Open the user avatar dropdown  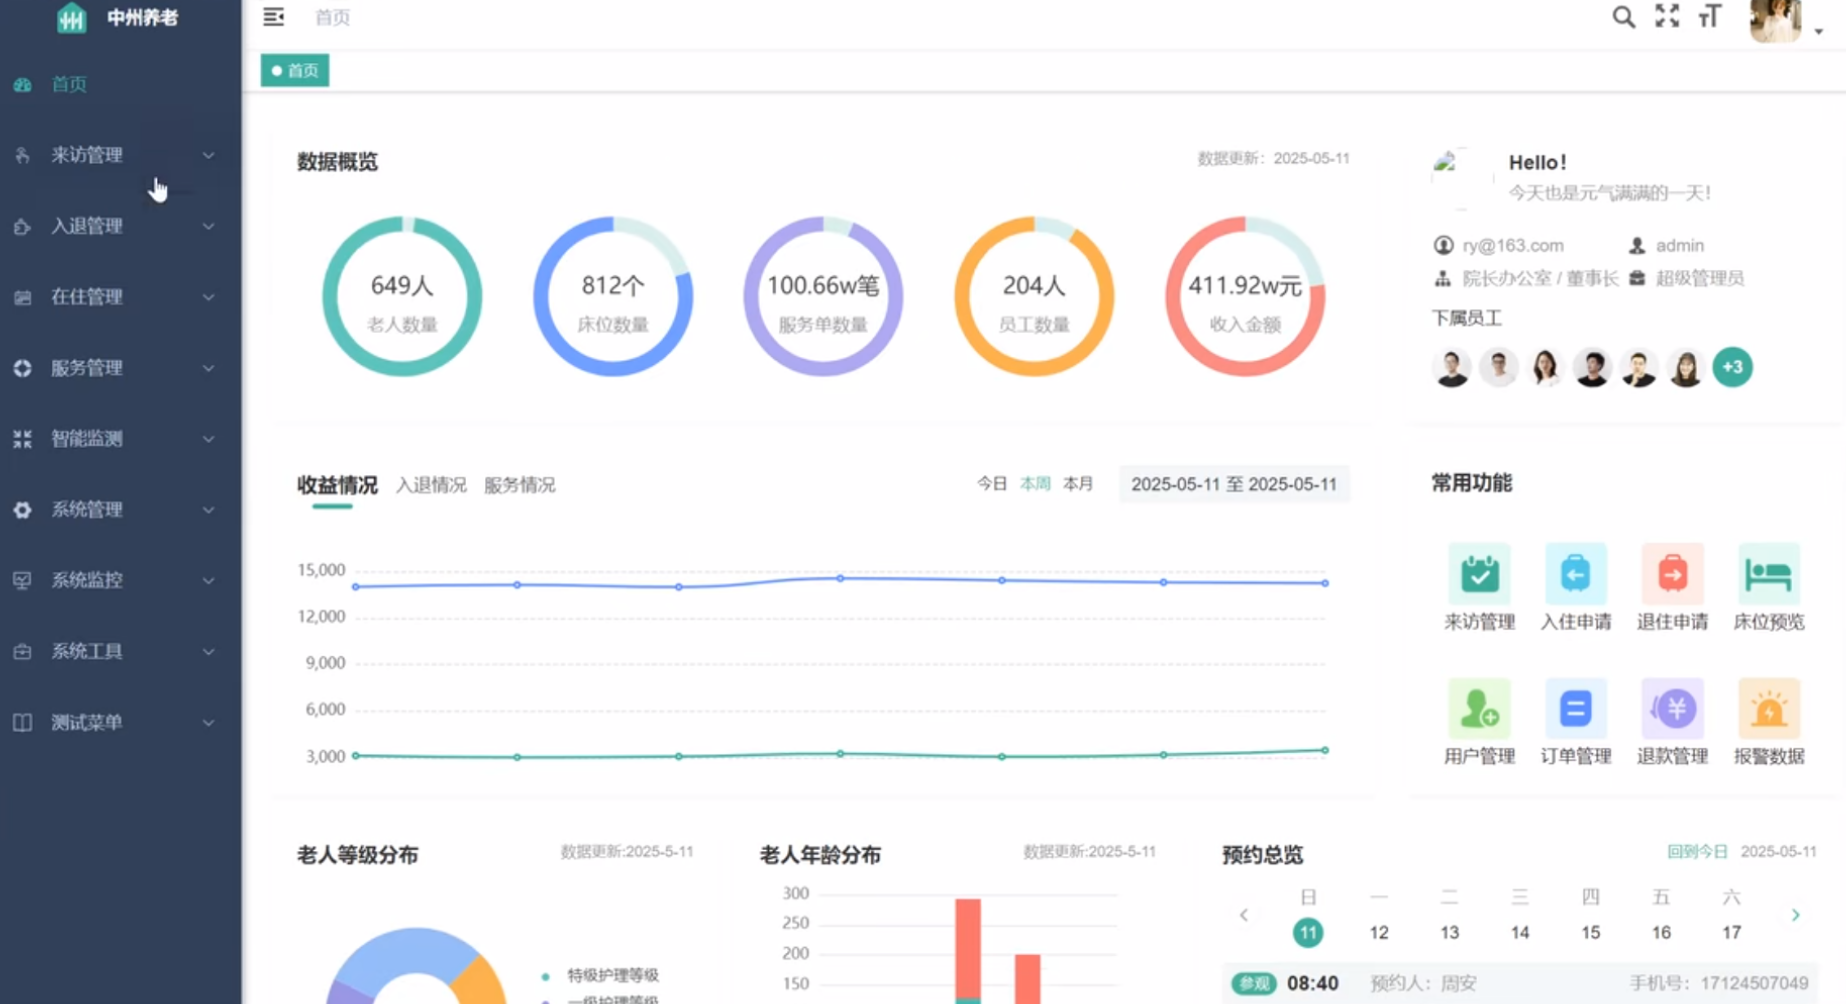(x=1785, y=22)
